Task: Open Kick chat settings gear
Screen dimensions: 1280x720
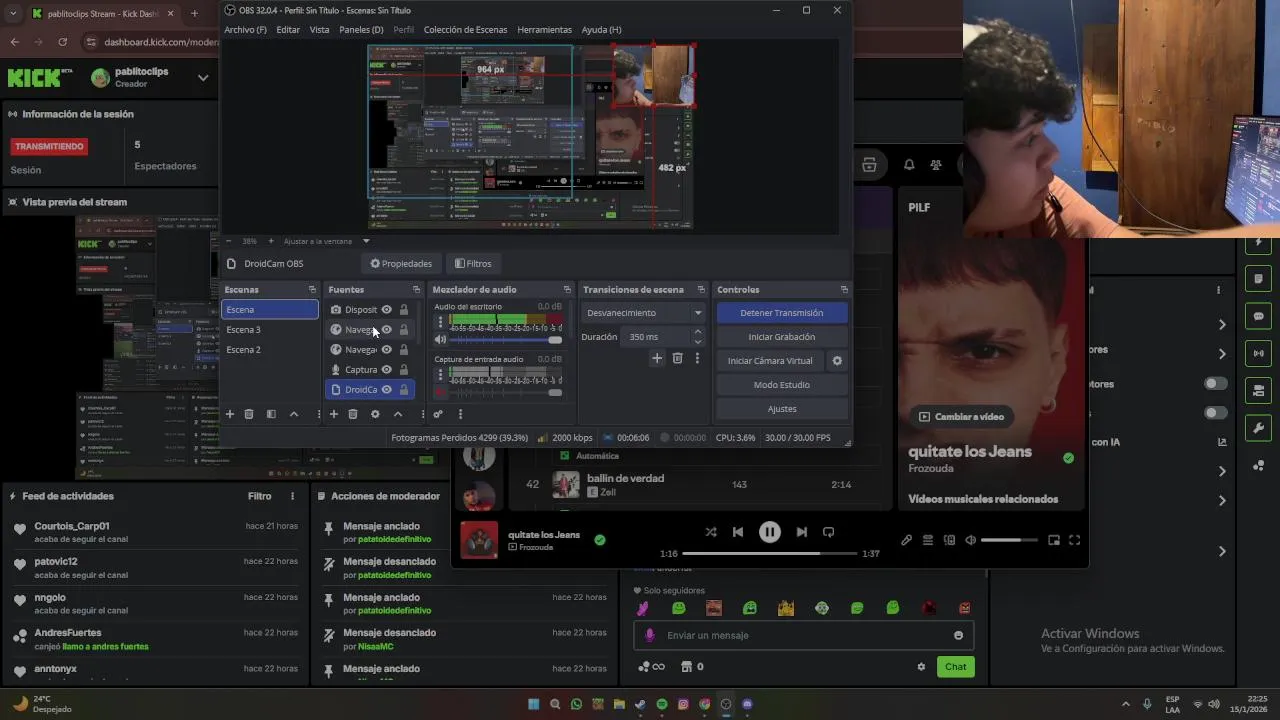Action: coord(921,667)
